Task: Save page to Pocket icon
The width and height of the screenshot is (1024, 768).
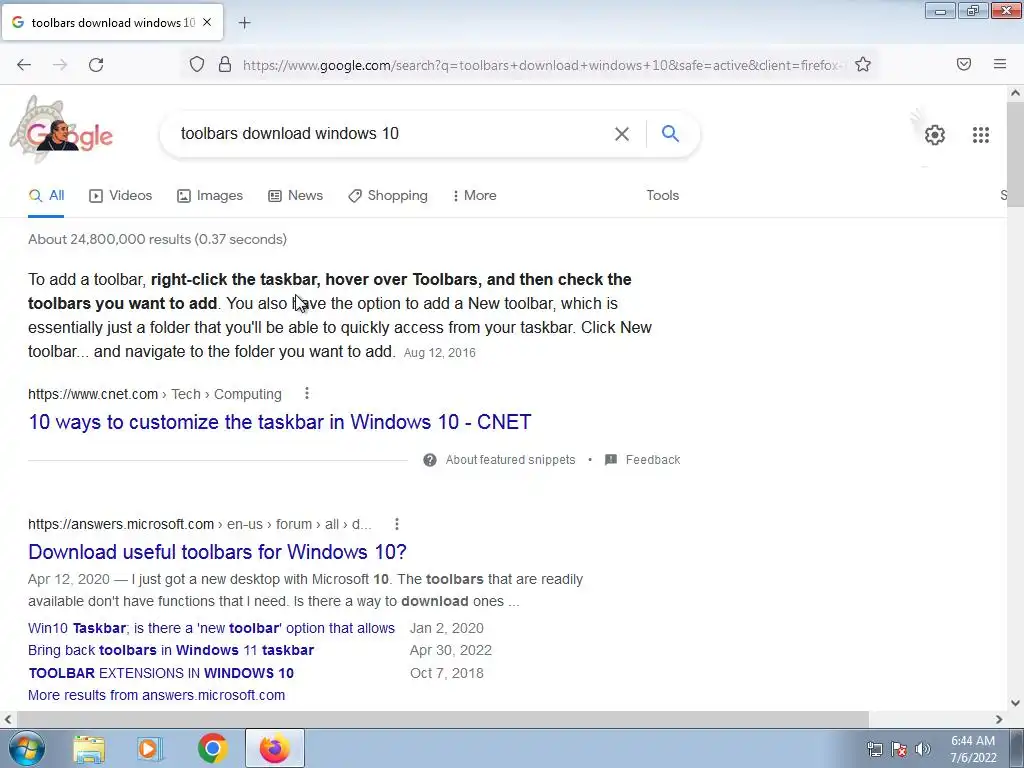Action: pyautogui.click(x=964, y=64)
